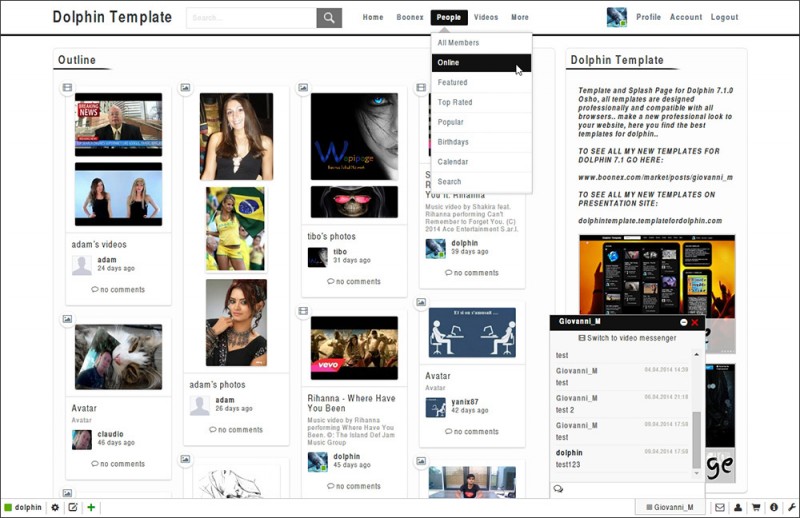Image resolution: width=800 pixels, height=518 pixels.
Task: Click no comments under tibo's photos
Action: [x=354, y=282]
